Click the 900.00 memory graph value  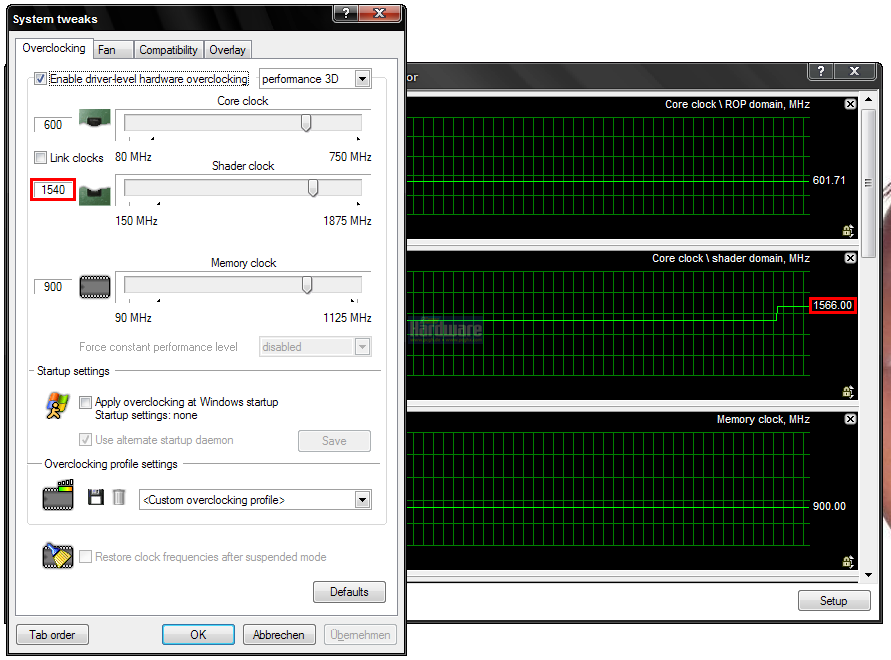coord(829,506)
